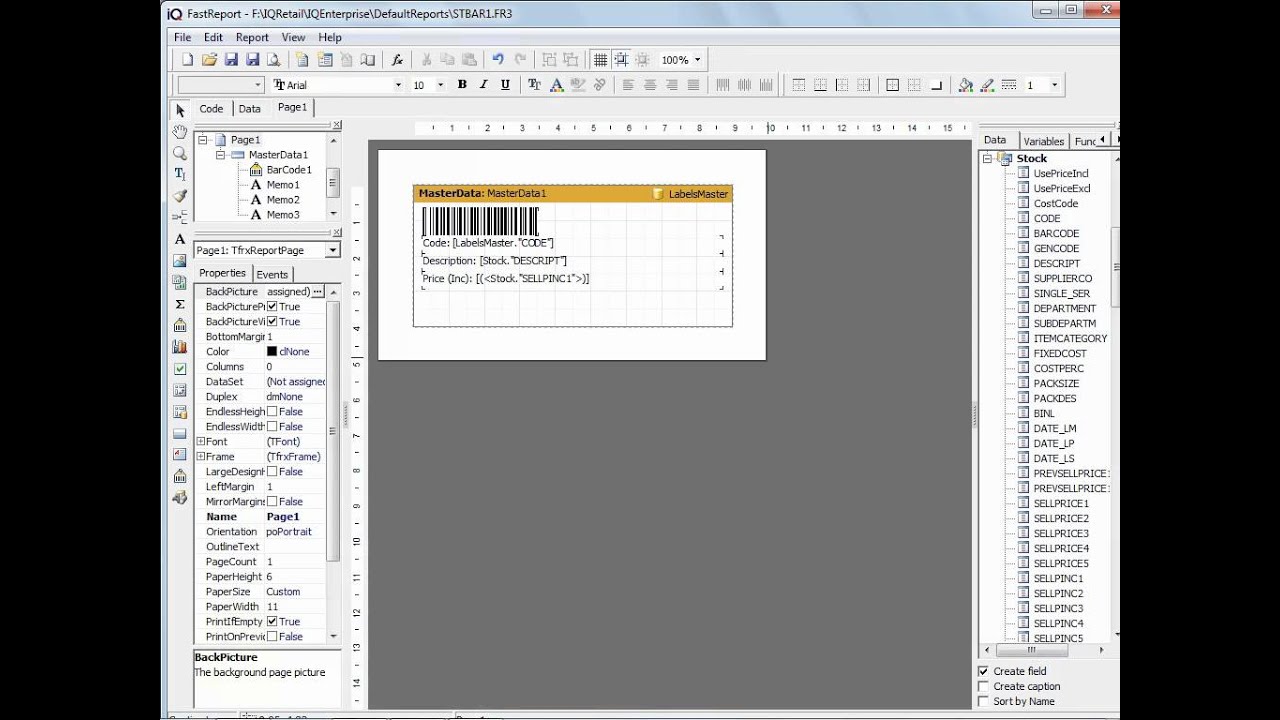Insert a Text object with A tool
This screenshot has height=720, width=1280.
pos(180,239)
